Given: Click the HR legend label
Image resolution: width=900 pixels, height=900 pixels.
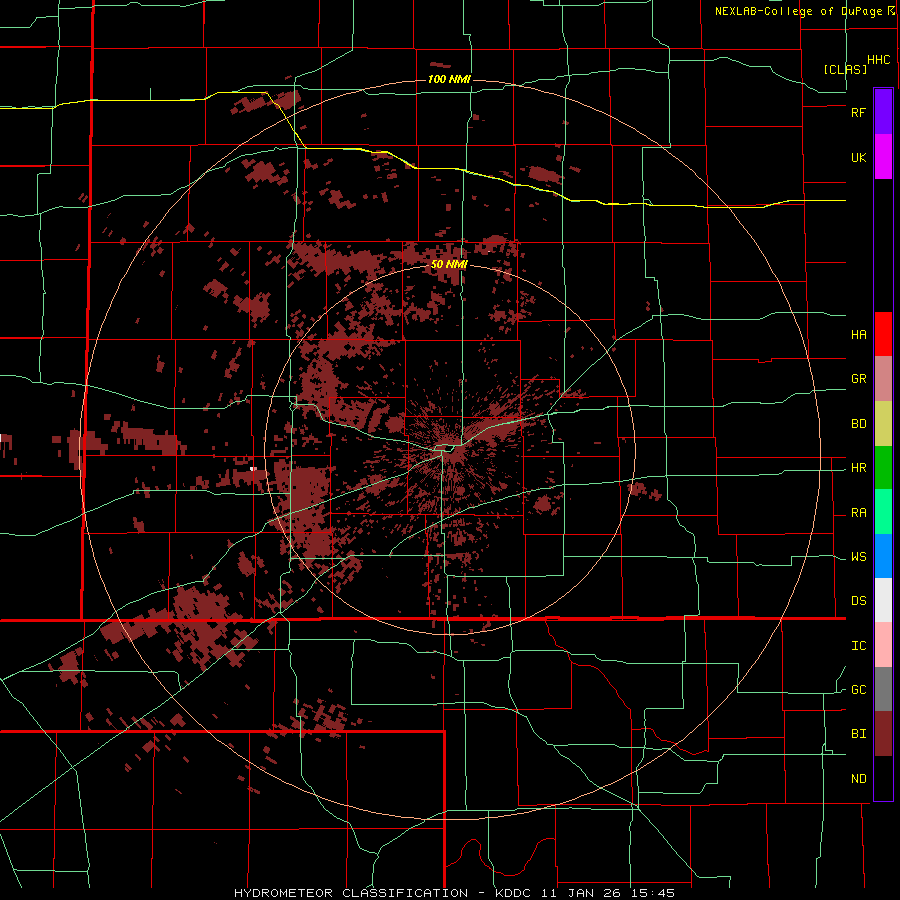Looking at the screenshot, I should tap(858, 468).
